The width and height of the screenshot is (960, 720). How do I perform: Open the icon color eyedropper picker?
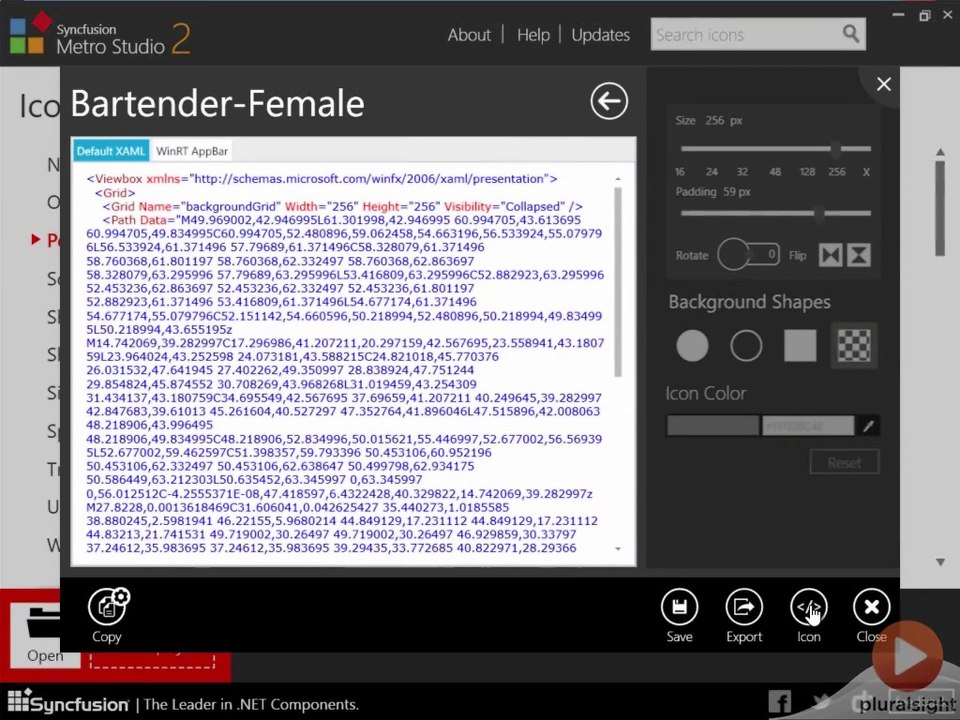pos(868,426)
